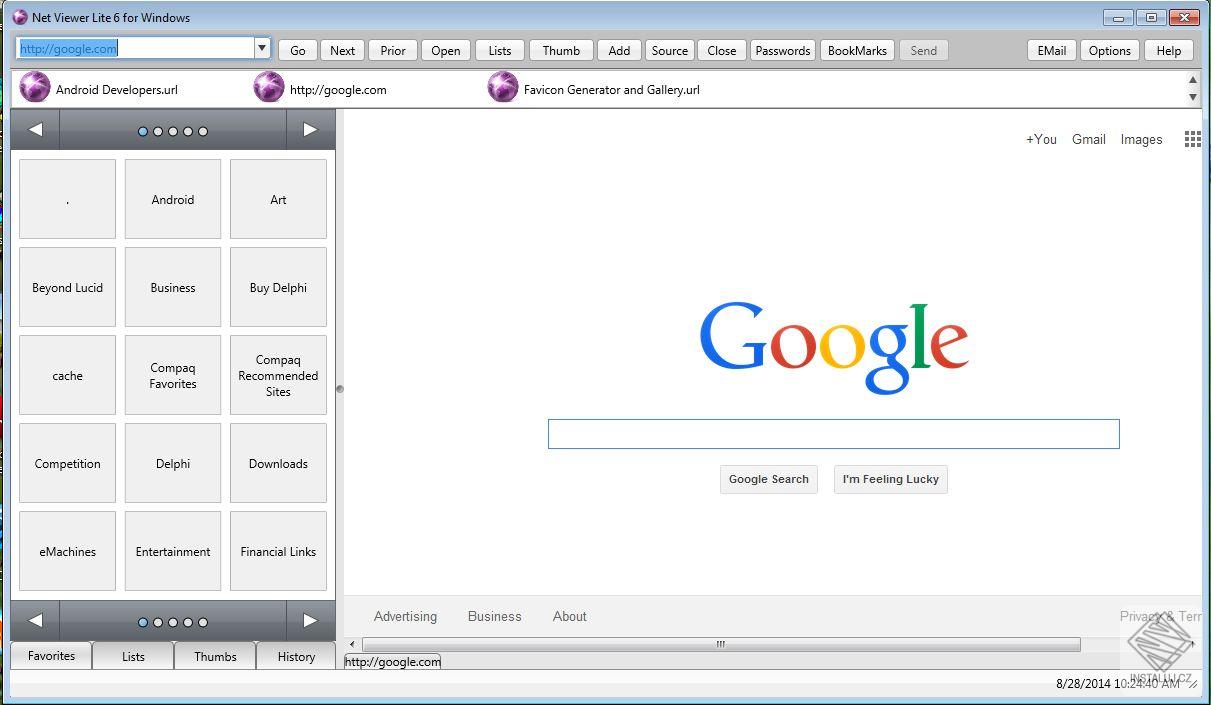Viewport: 1211px width, 705px height.
Task: Select the http://google.com page tab
Action: (x=393, y=661)
